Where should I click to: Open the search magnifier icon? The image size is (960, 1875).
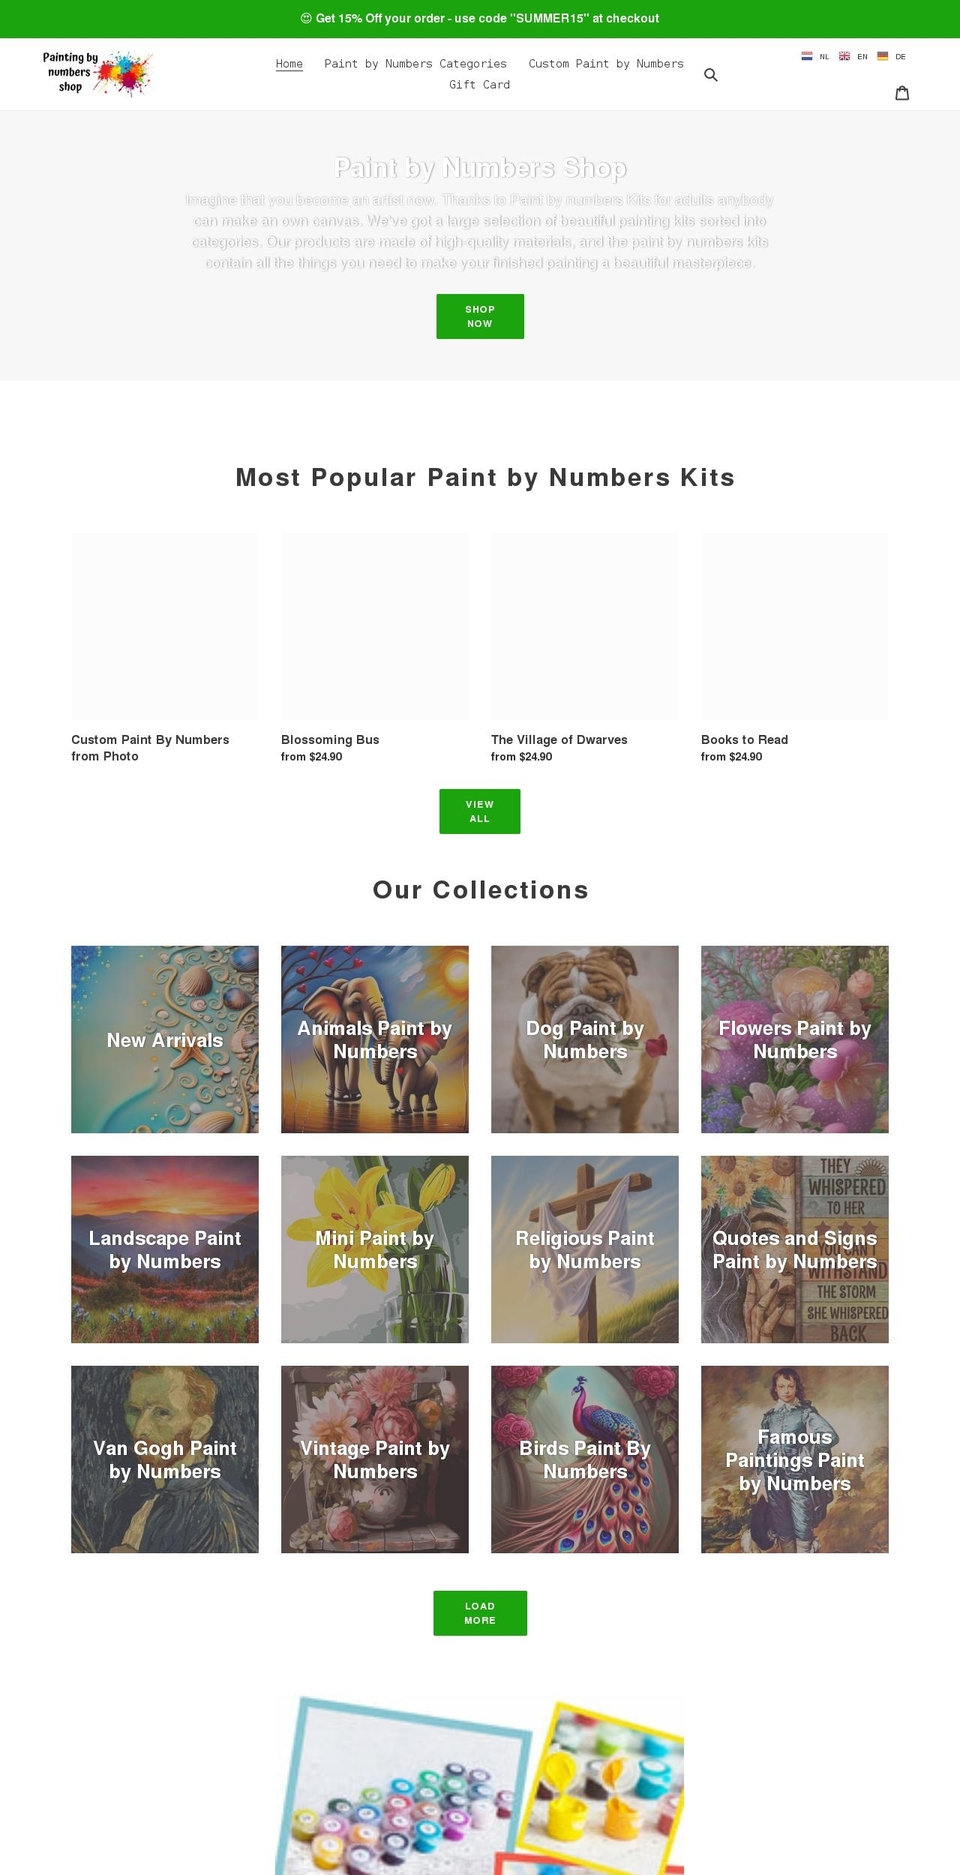click(x=711, y=74)
